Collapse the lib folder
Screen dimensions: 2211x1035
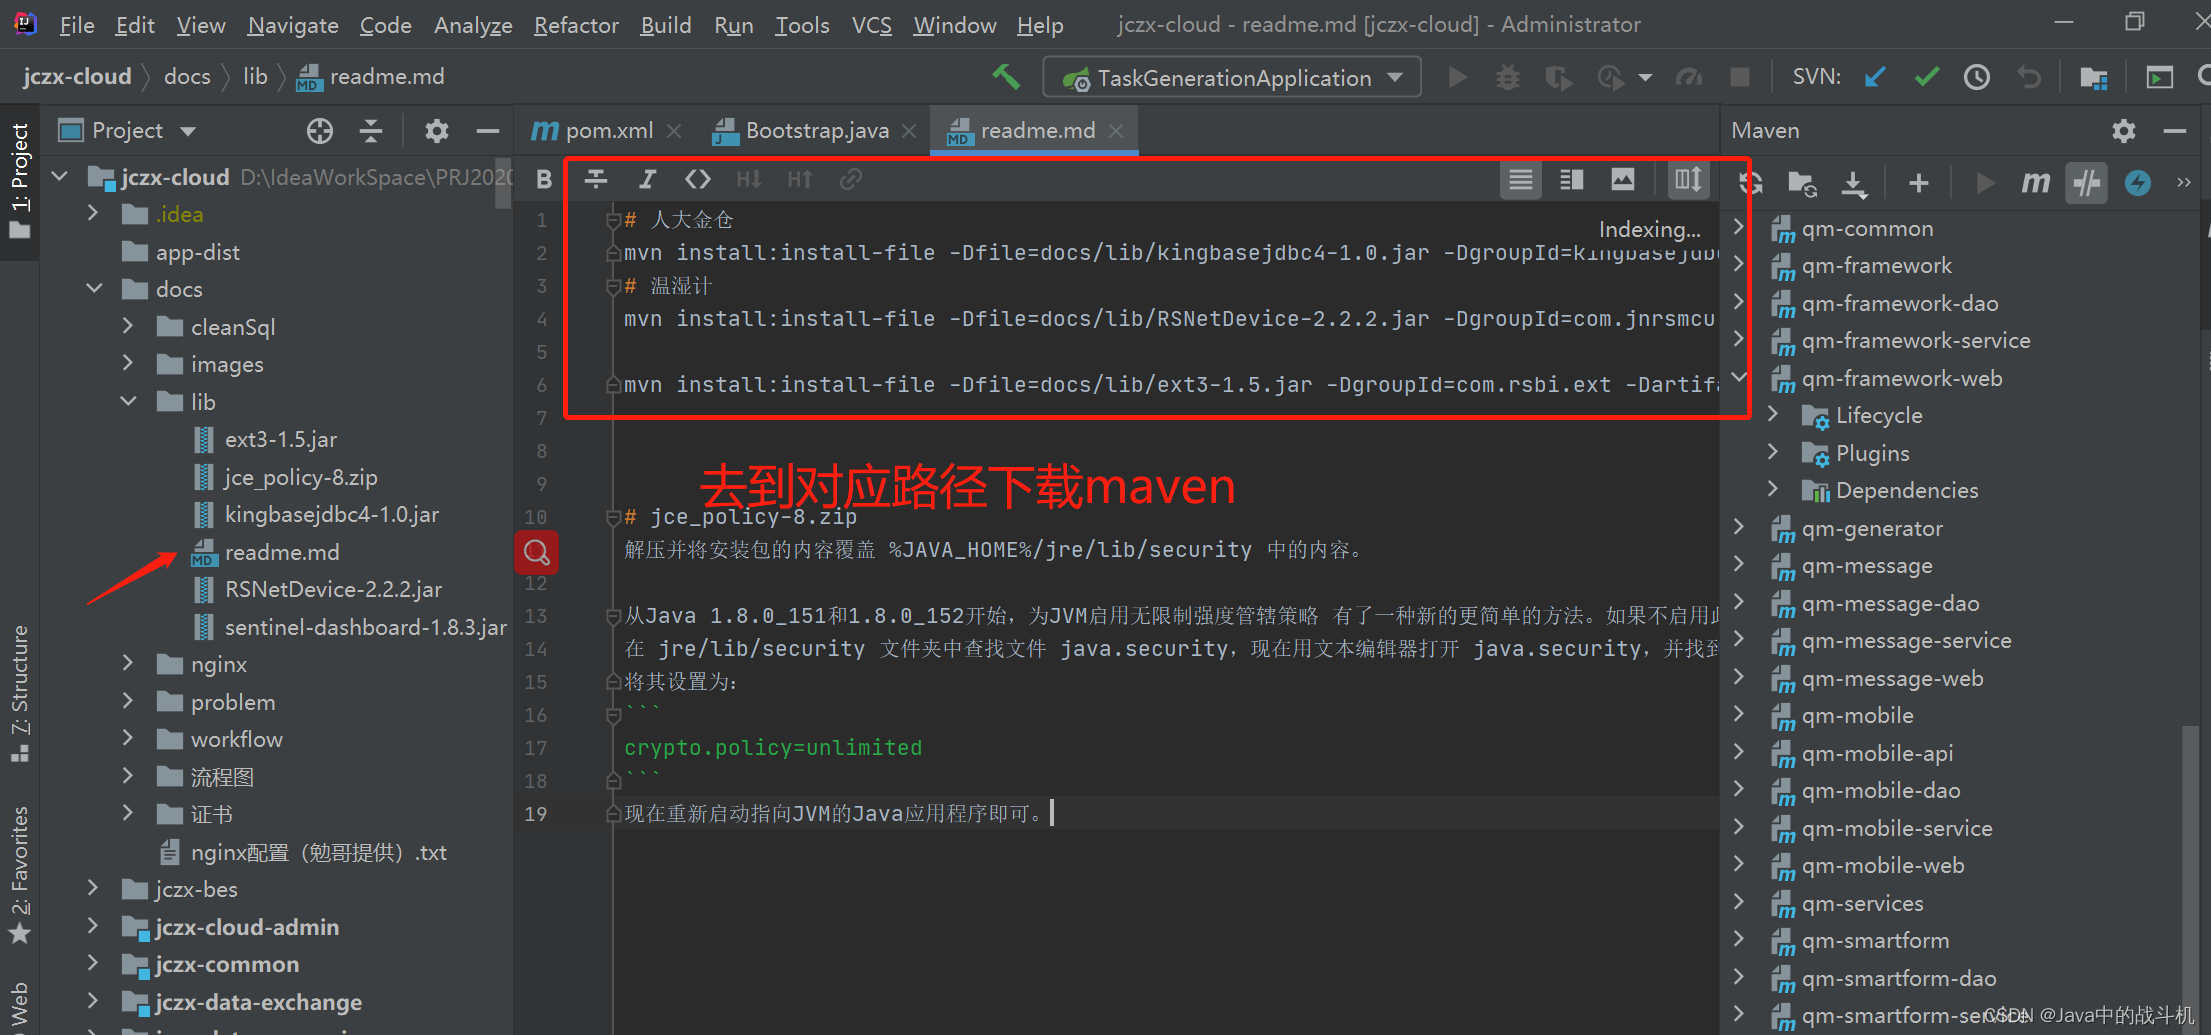pyautogui.click(x=129, y=401)
